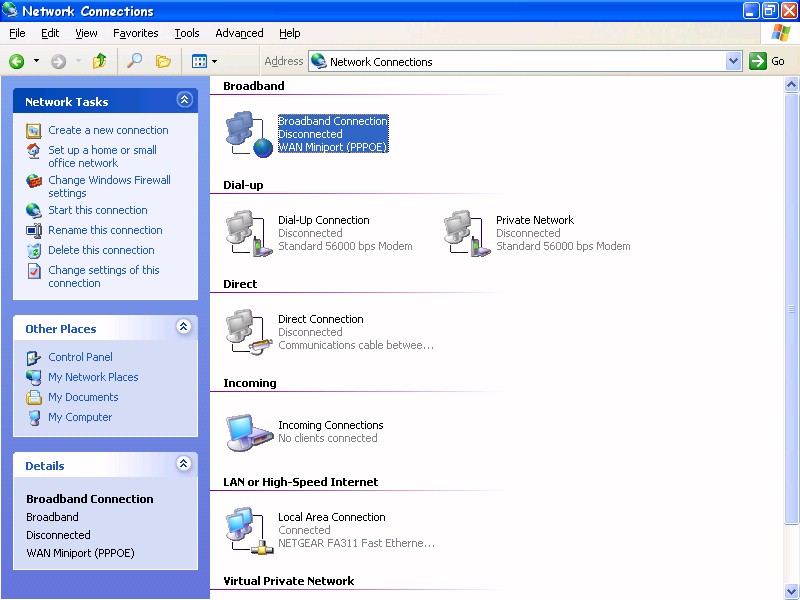The image size is (800, 600).
Task: Click Delete this connection link
Action: pos(102,250)
